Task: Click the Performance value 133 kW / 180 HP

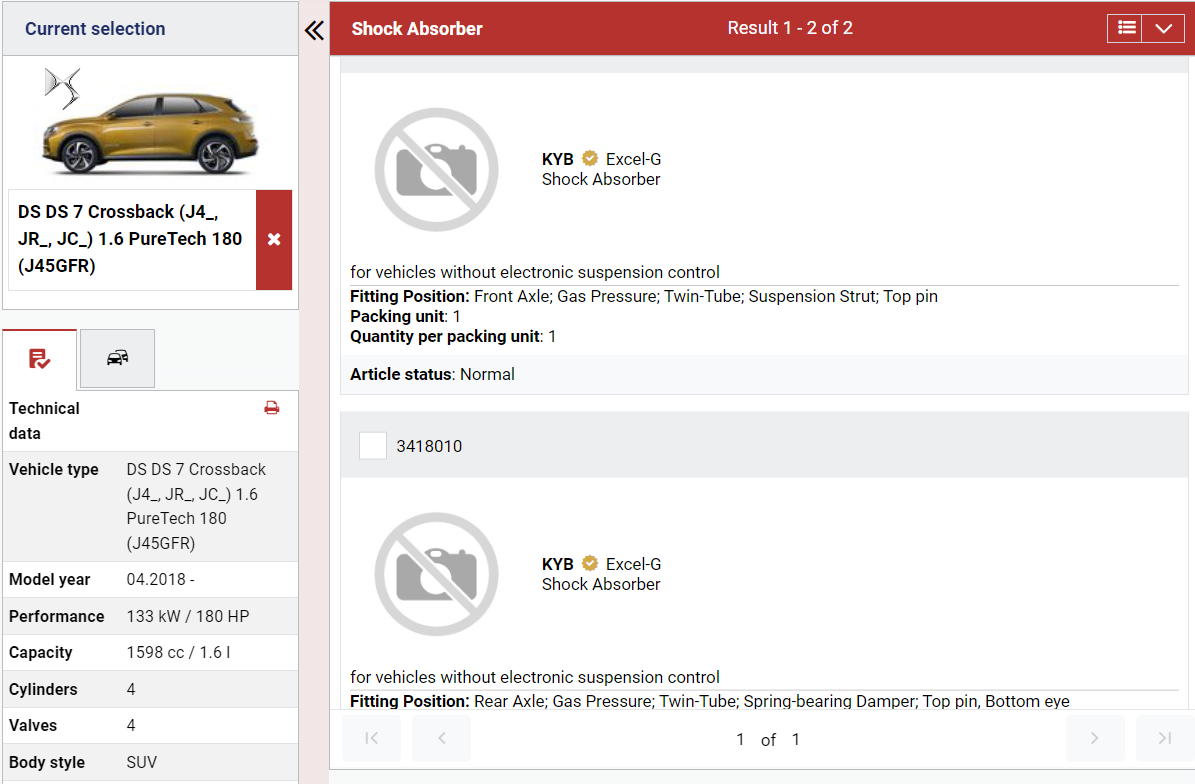Action: click(x=188, y=616)
